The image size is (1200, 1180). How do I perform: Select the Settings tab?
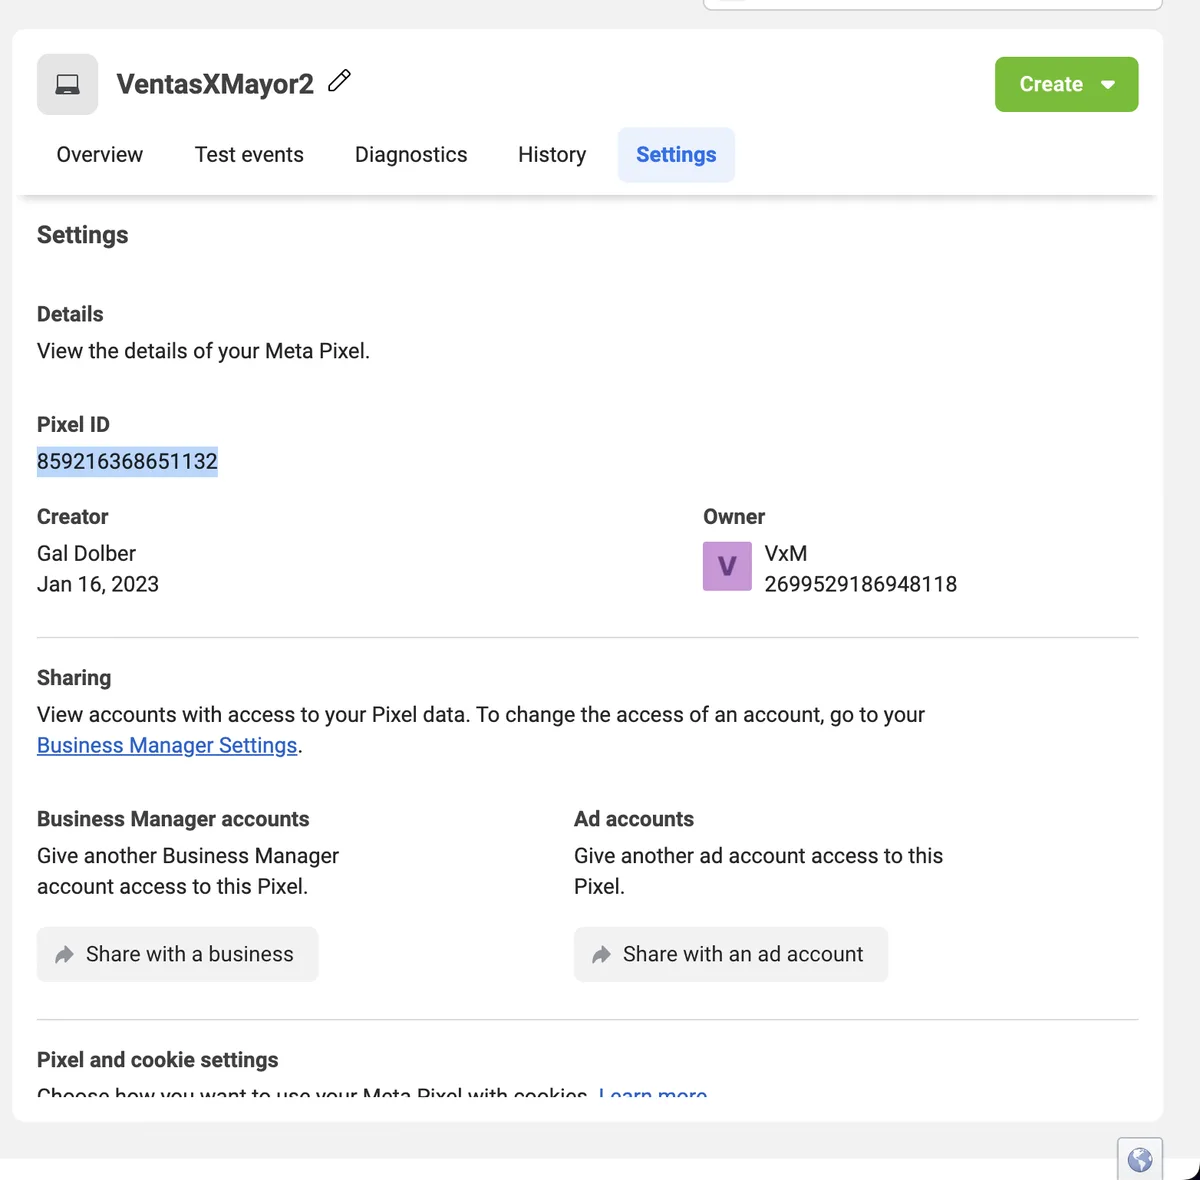(x=676, y=155)
